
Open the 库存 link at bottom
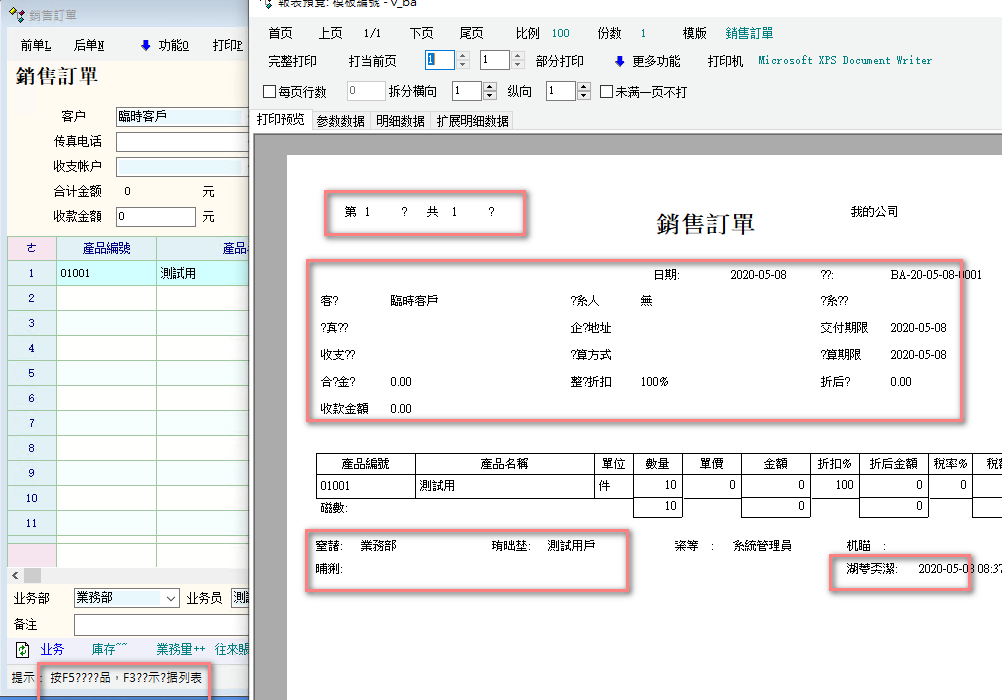click(110, 649)
